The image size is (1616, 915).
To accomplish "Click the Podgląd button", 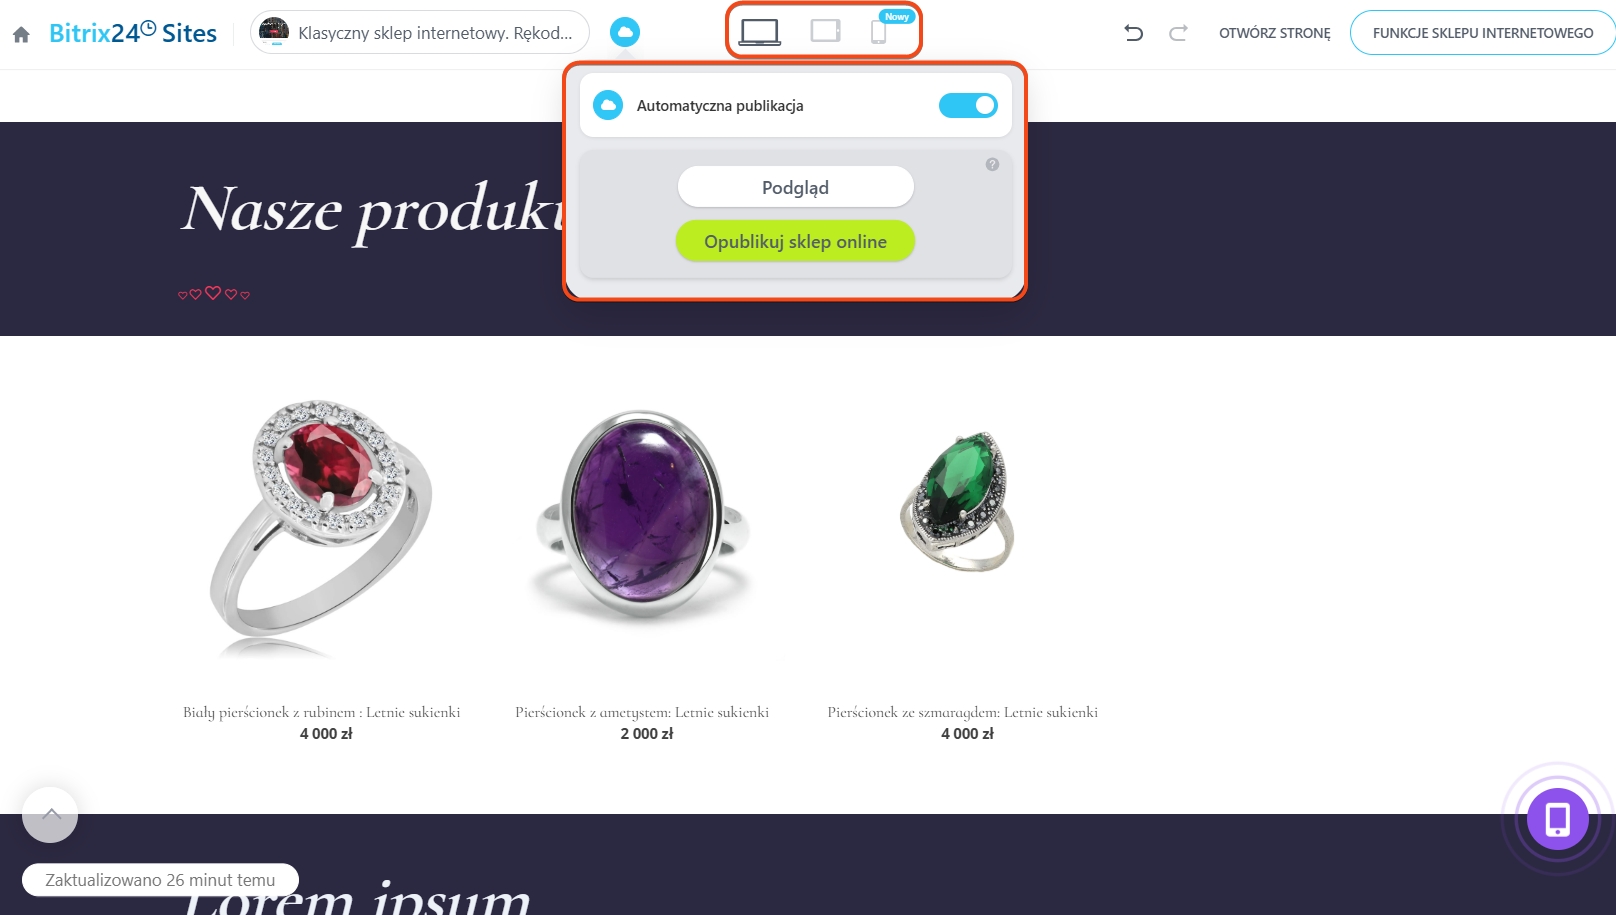I will (796, 187).
